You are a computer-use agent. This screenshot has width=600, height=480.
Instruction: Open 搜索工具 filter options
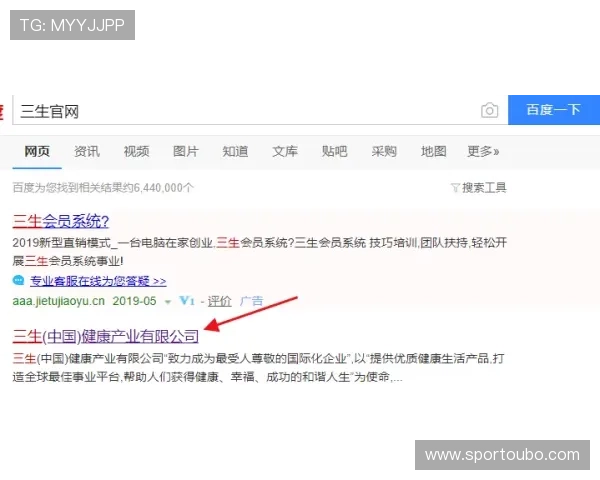(484, 188)
